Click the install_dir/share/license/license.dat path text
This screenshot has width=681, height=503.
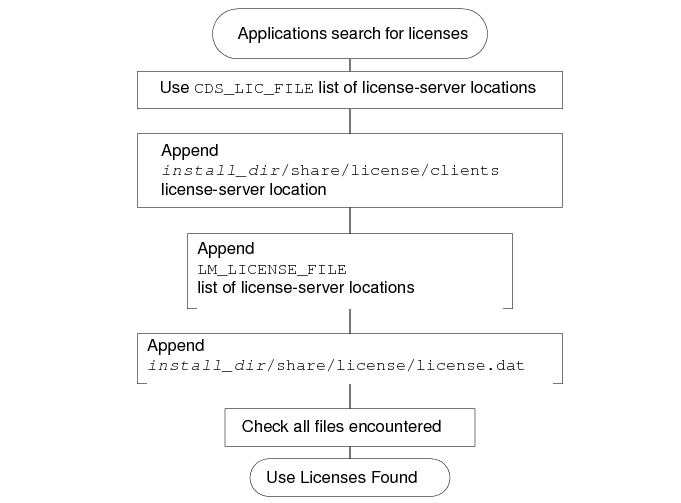[x=335, y=366]
